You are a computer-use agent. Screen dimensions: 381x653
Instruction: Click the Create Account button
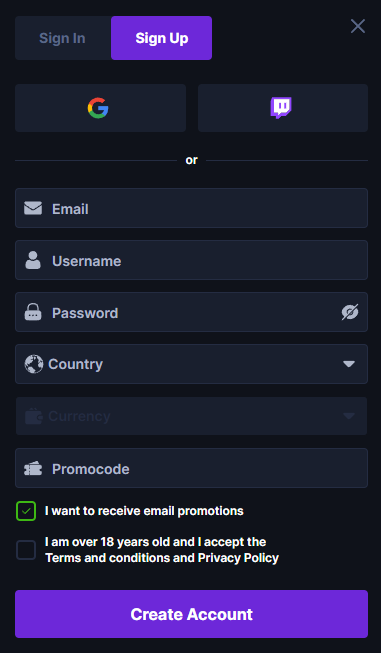192,614
